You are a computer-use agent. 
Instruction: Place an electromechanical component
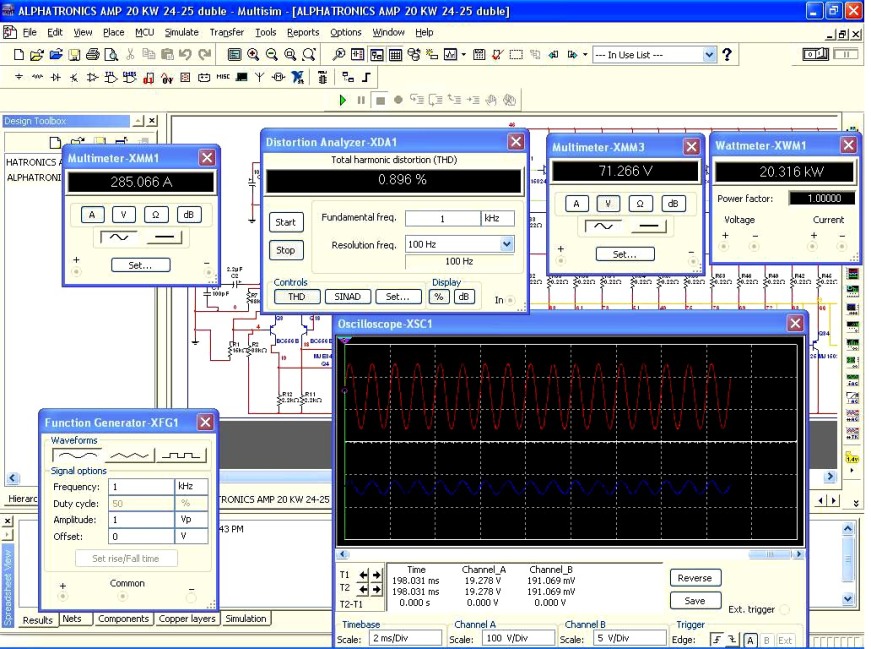pos(278,77)
